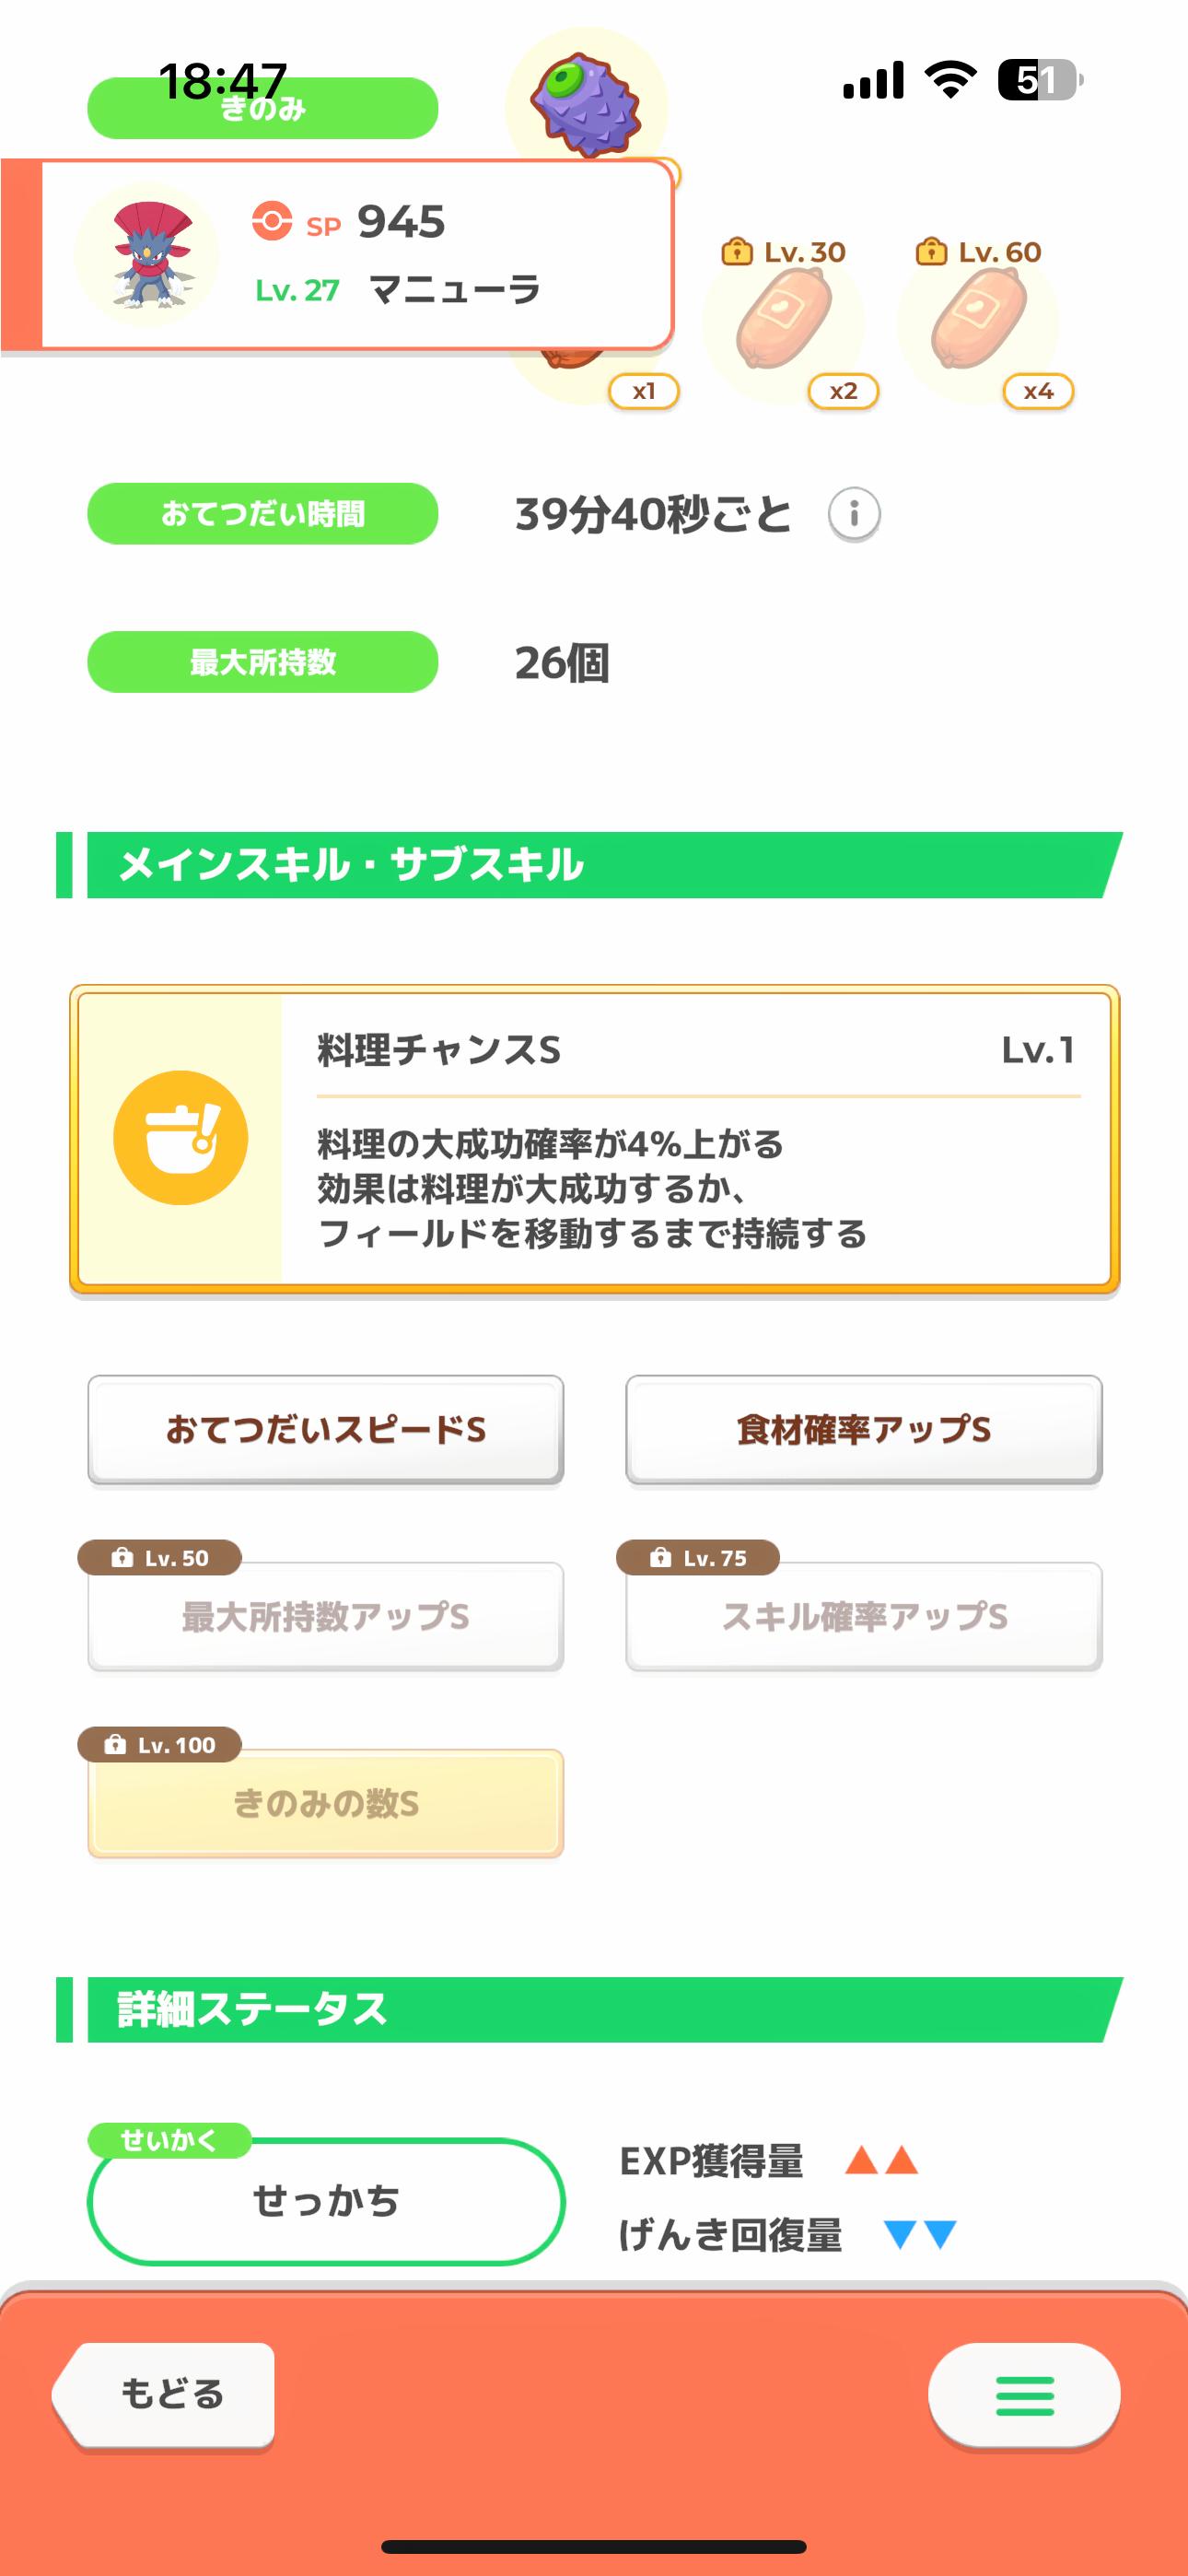1188x2576 pixels.
Task: Tap the Lv. 50 lock badge
Action: (160, 1558)
